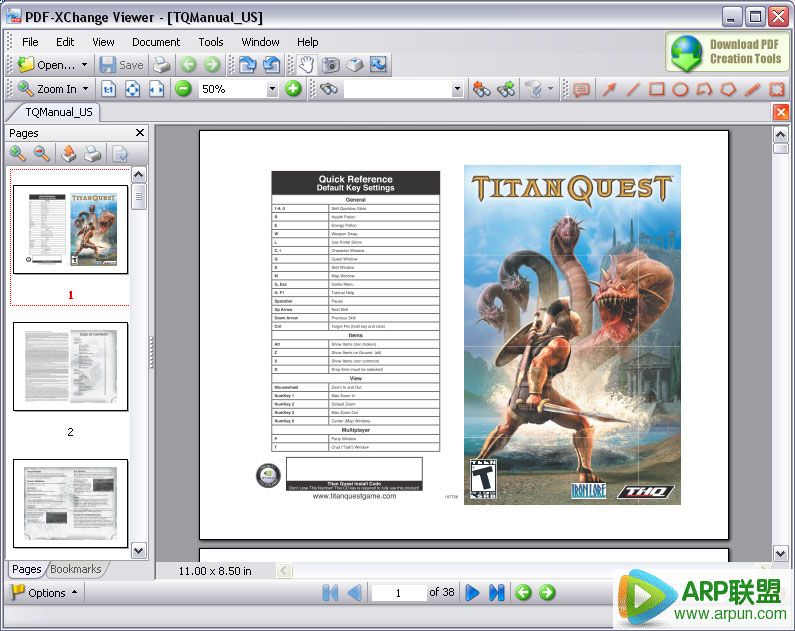Go to previous page arrow
This screenshot has width=795, height=631.
[354, 592]
